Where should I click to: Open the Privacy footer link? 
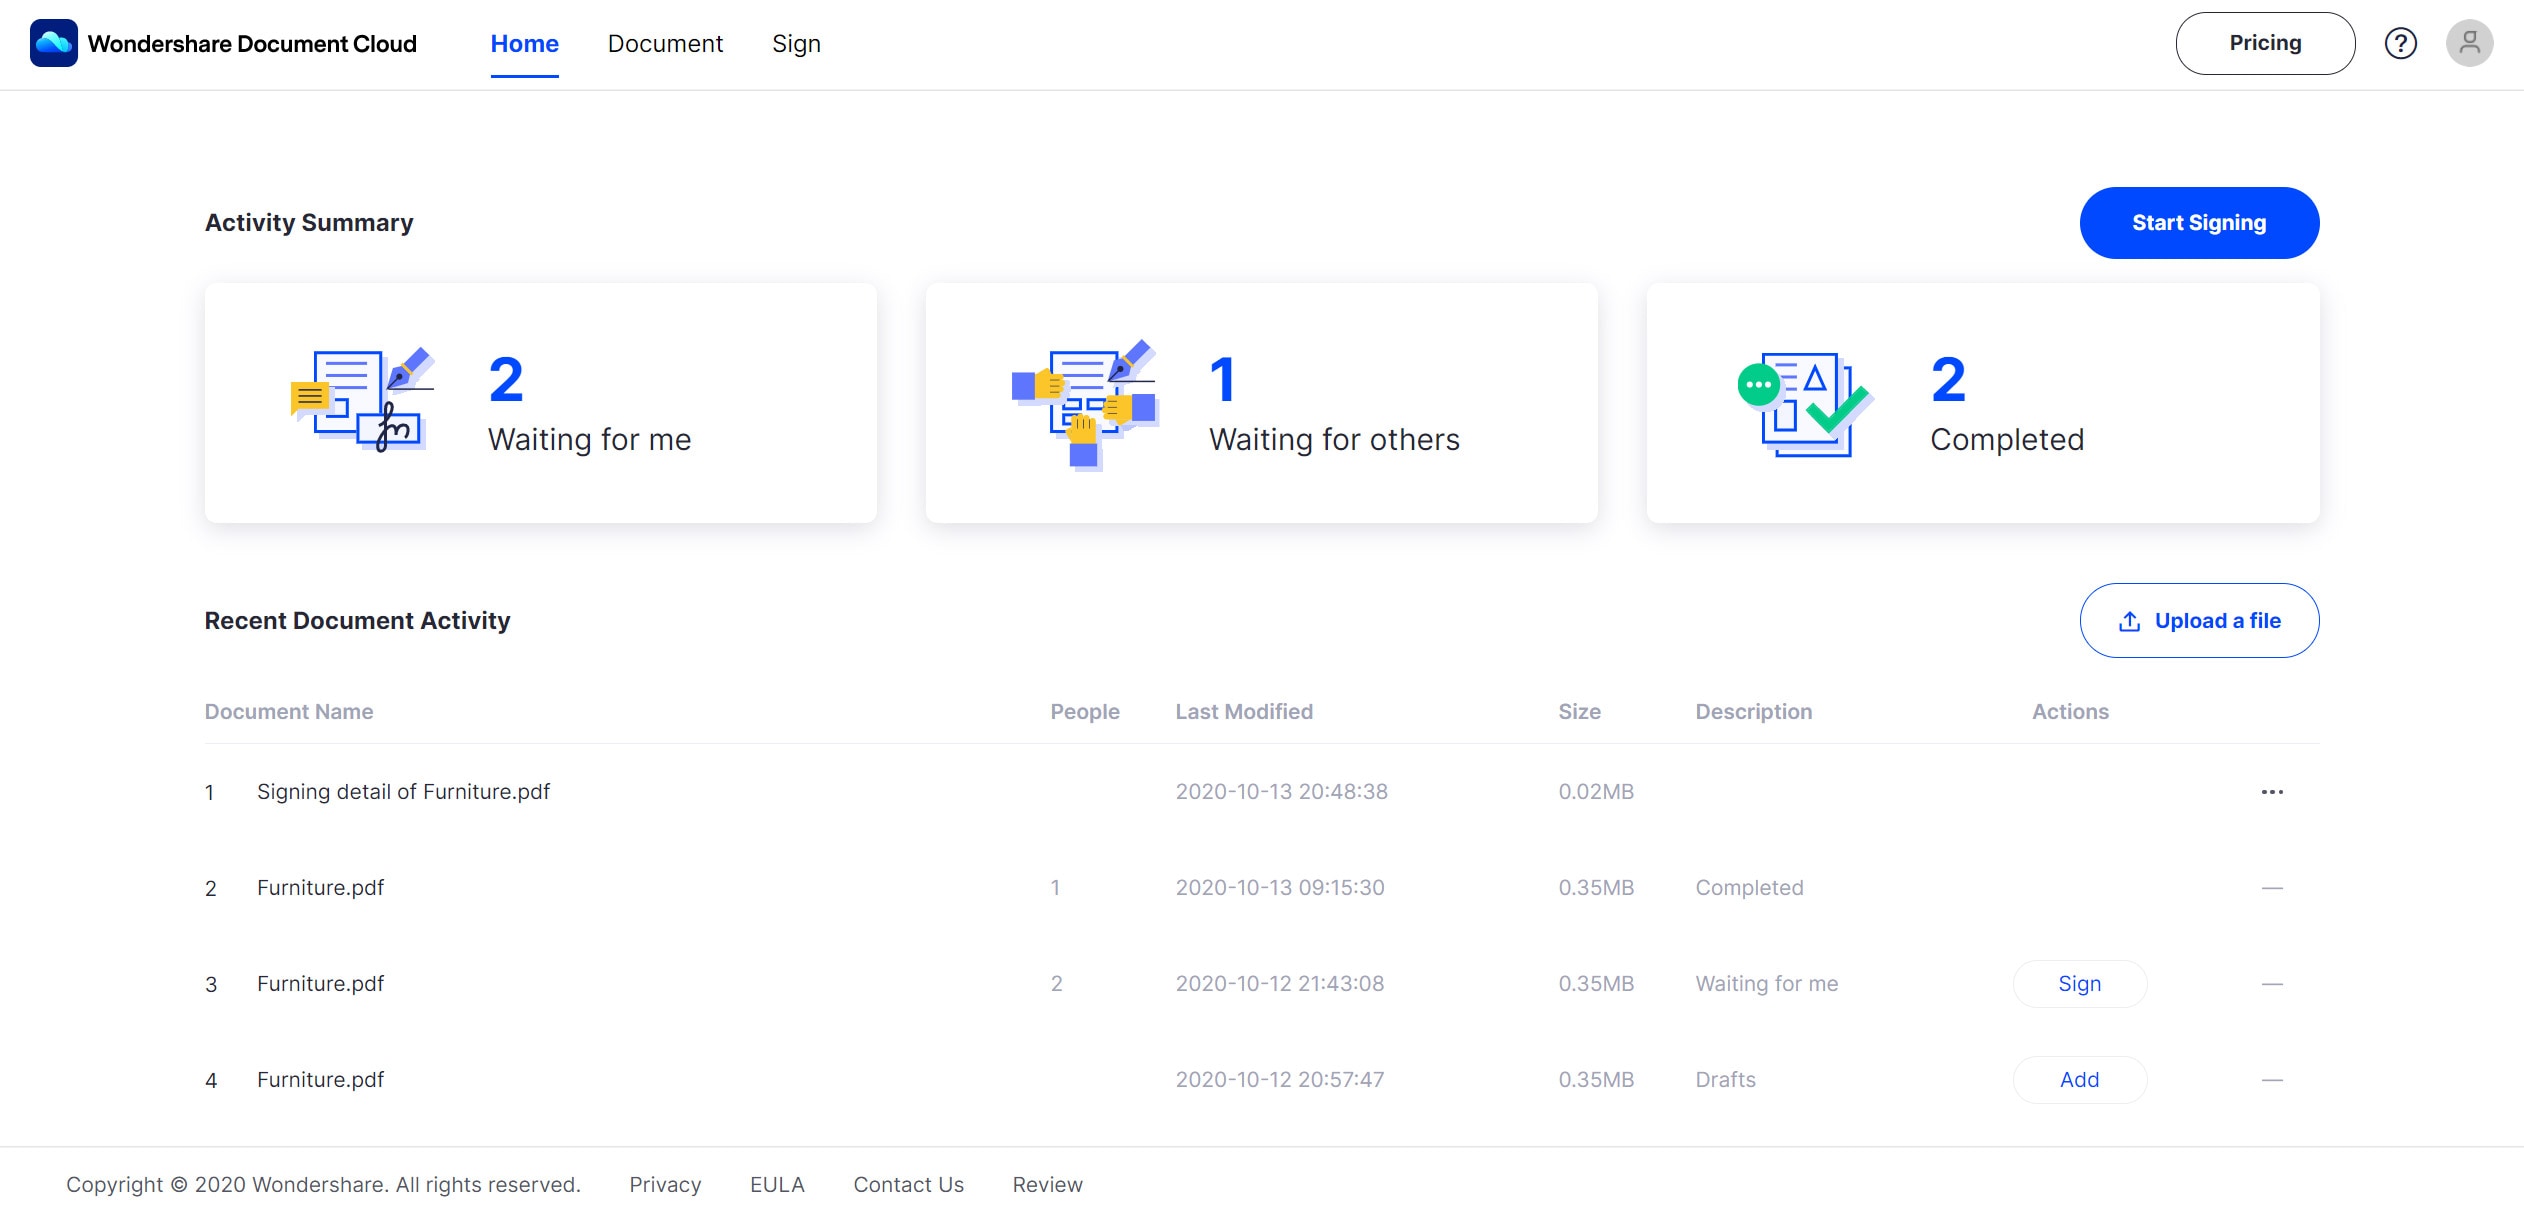click(665, 1185)
